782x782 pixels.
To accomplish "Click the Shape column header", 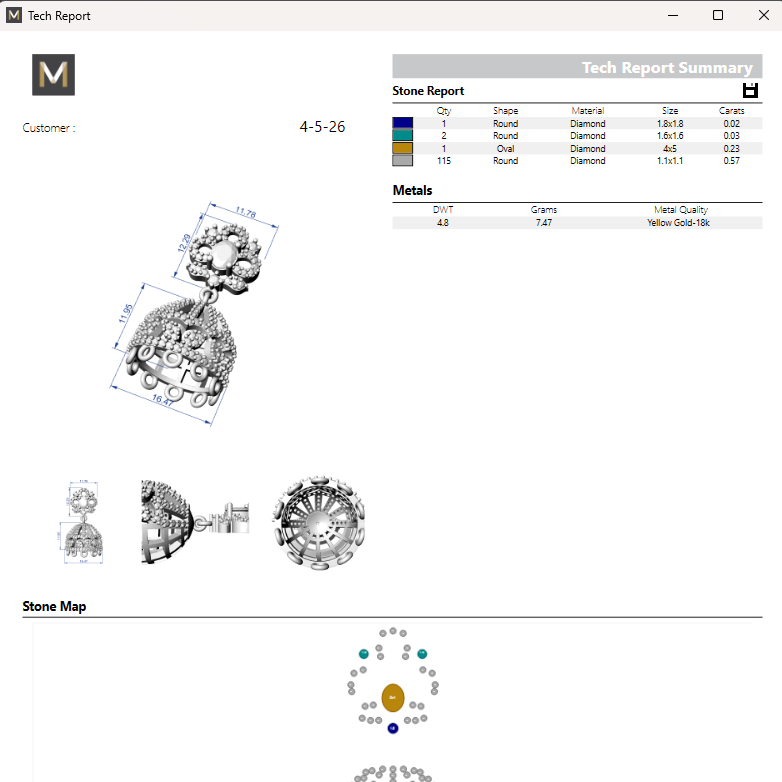I will pyautogui.click(x=506, y=111).
